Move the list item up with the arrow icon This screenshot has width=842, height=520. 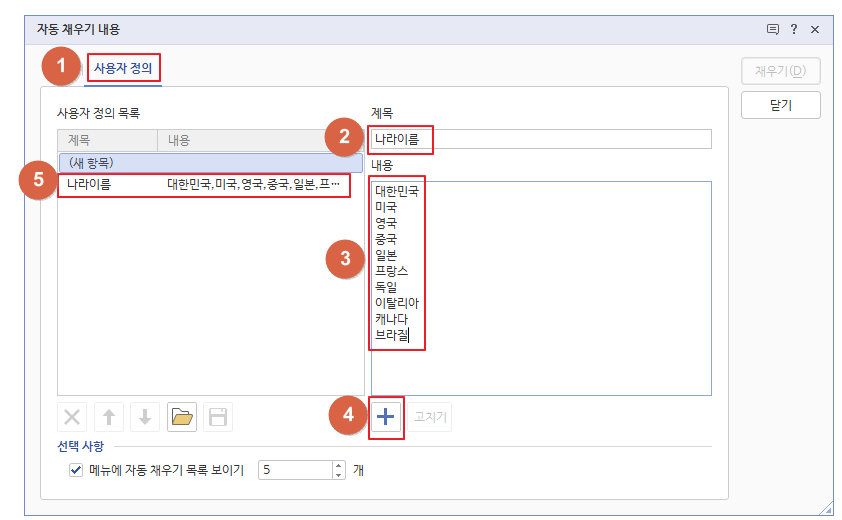pyautogui.click(x=108, y=417)
